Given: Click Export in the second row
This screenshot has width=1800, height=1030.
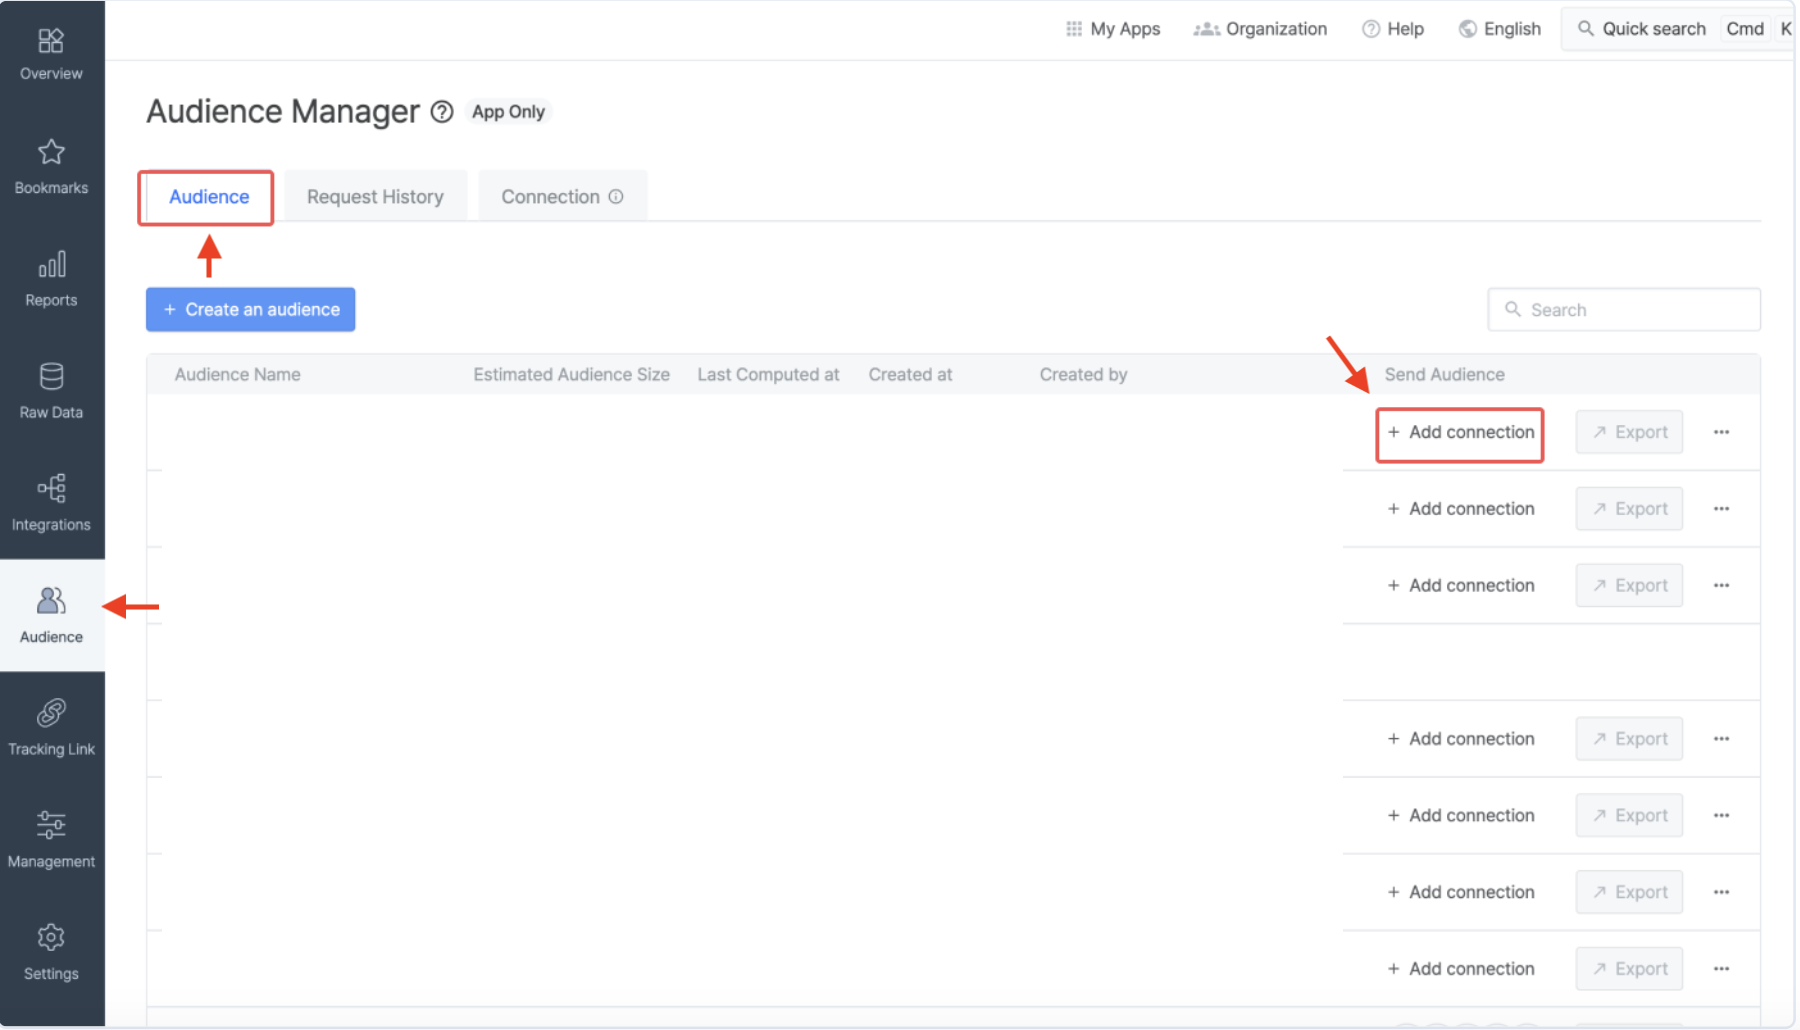Looking at the screenshot, I should tap(1630, 509).
